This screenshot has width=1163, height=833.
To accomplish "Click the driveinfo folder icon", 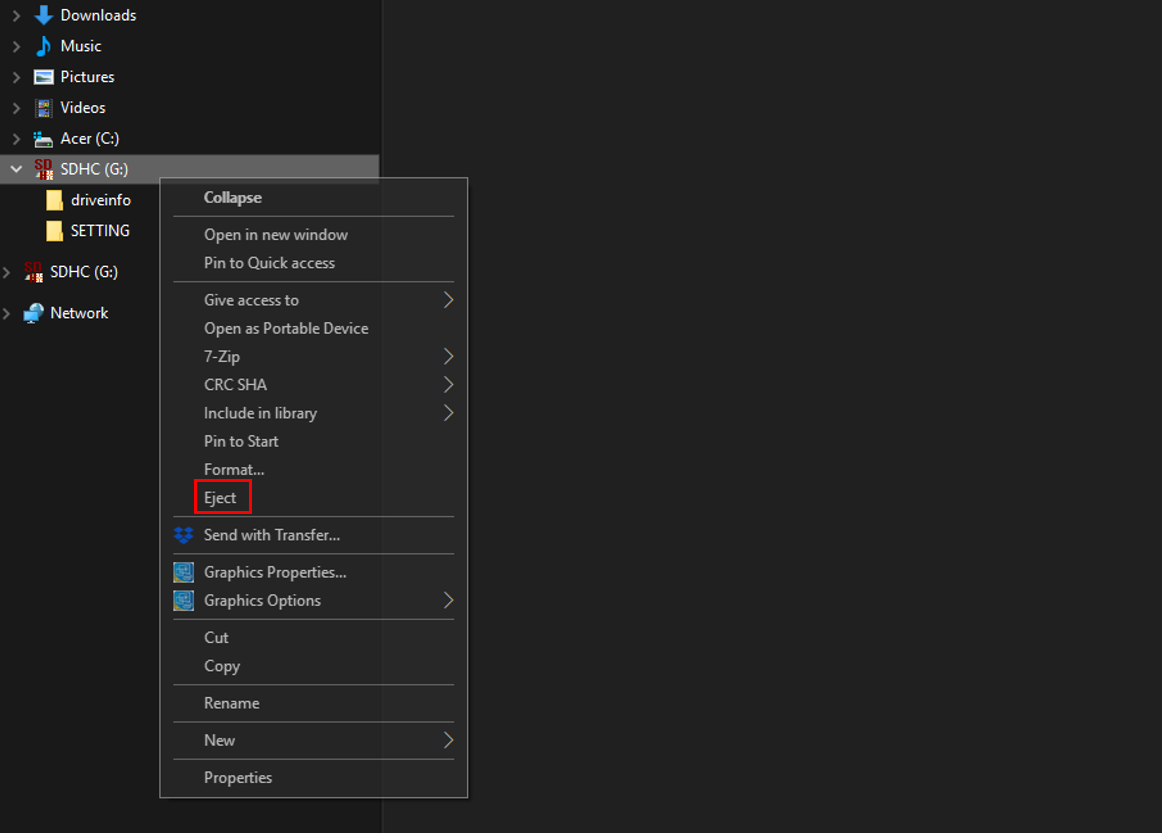I will pos(54,200).
